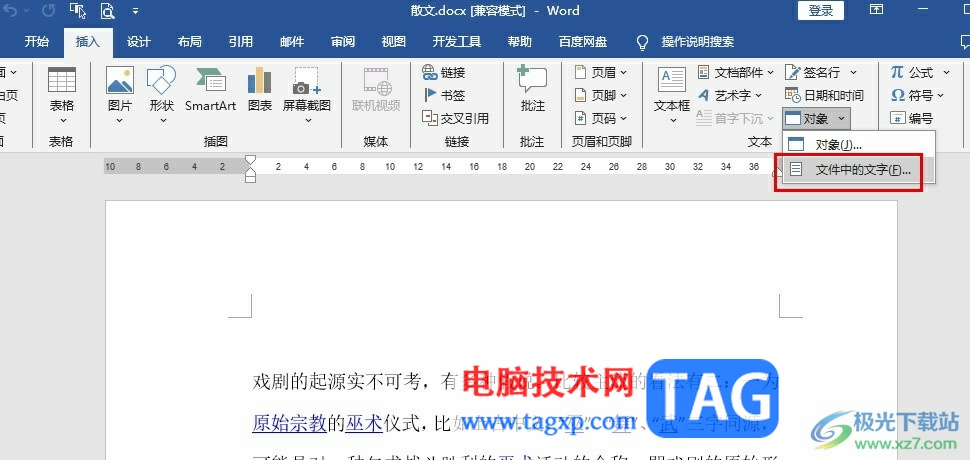Click the touch/mouse mode icon
Image resolution: width=970 pixels, height=460 pixels.
[x=78, y=11]
